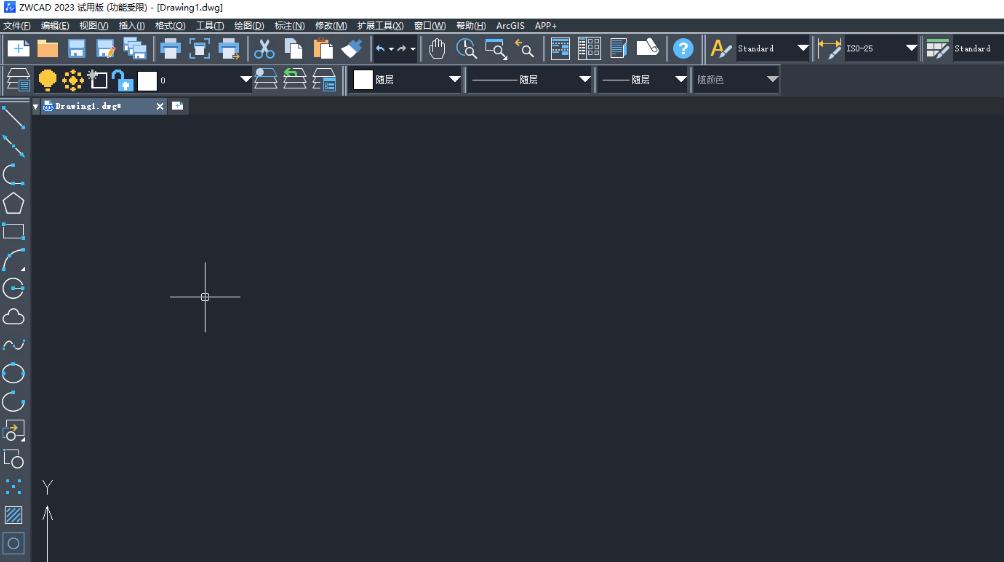The height and width of the screenshot is (562, 1004).
Task: Click the Paste clipboard icon
Action: (x=323, y=49)
